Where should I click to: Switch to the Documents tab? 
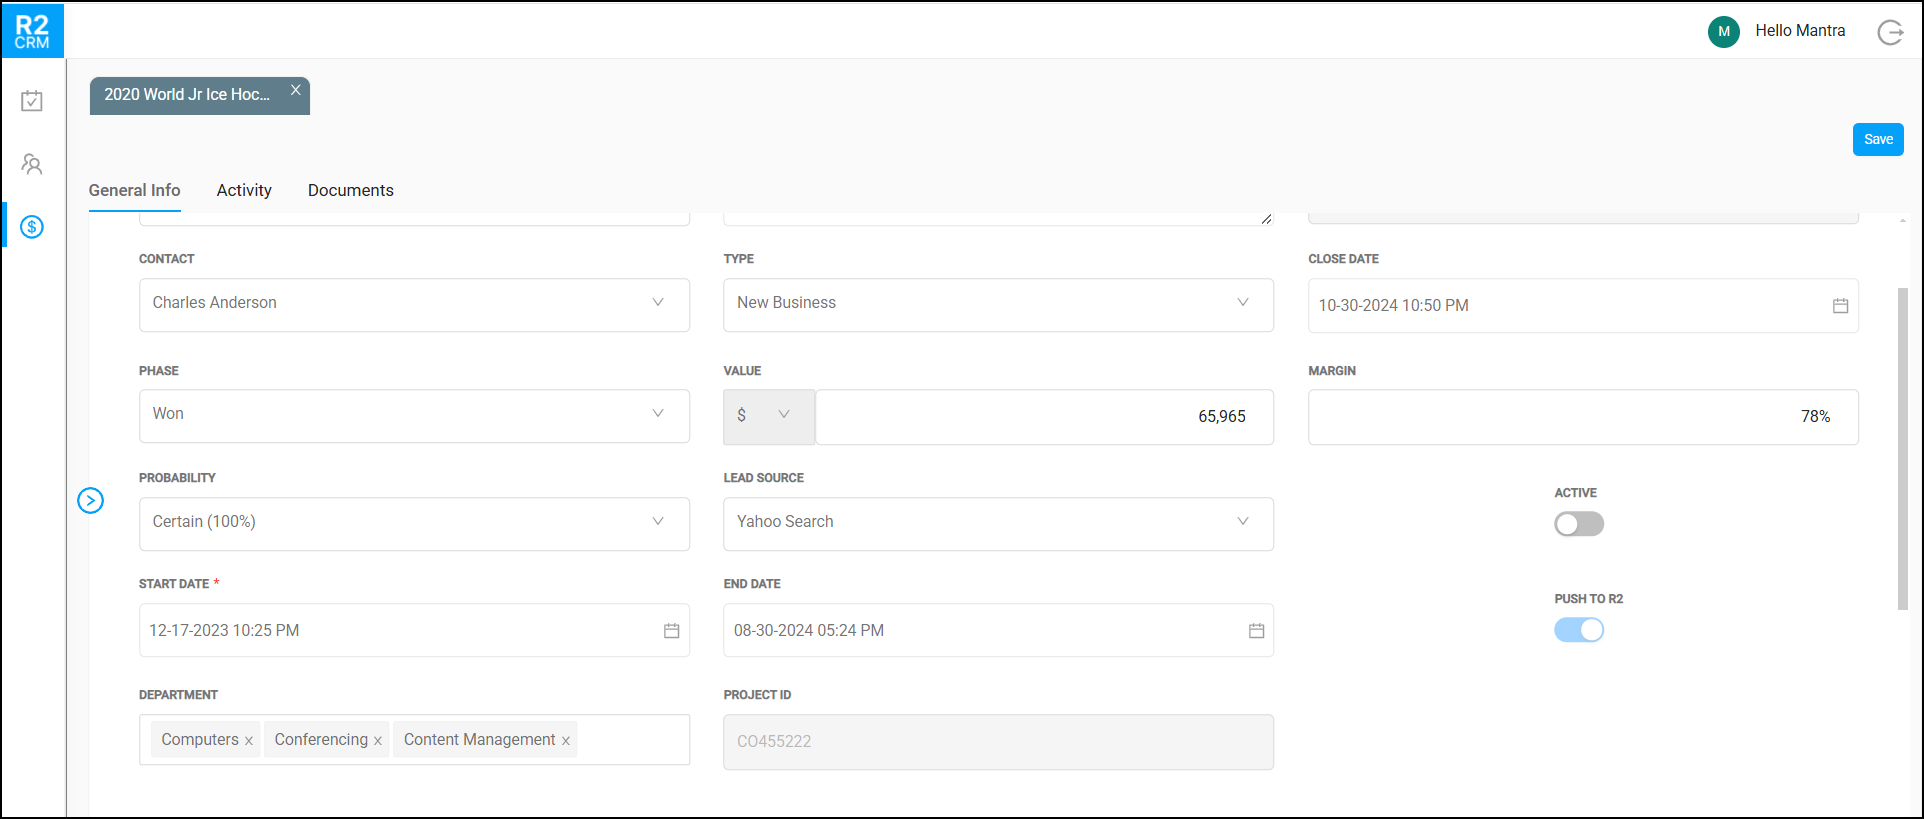point(350,190)
